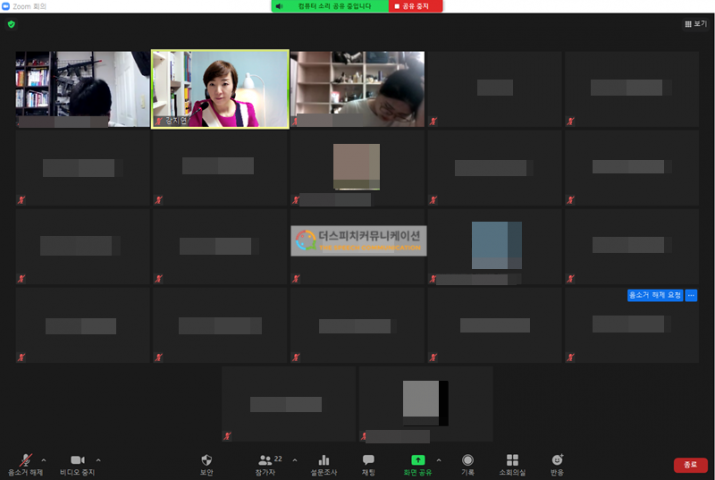Click the green 화면 공유 share screen icon

click(x=417, y=461)
